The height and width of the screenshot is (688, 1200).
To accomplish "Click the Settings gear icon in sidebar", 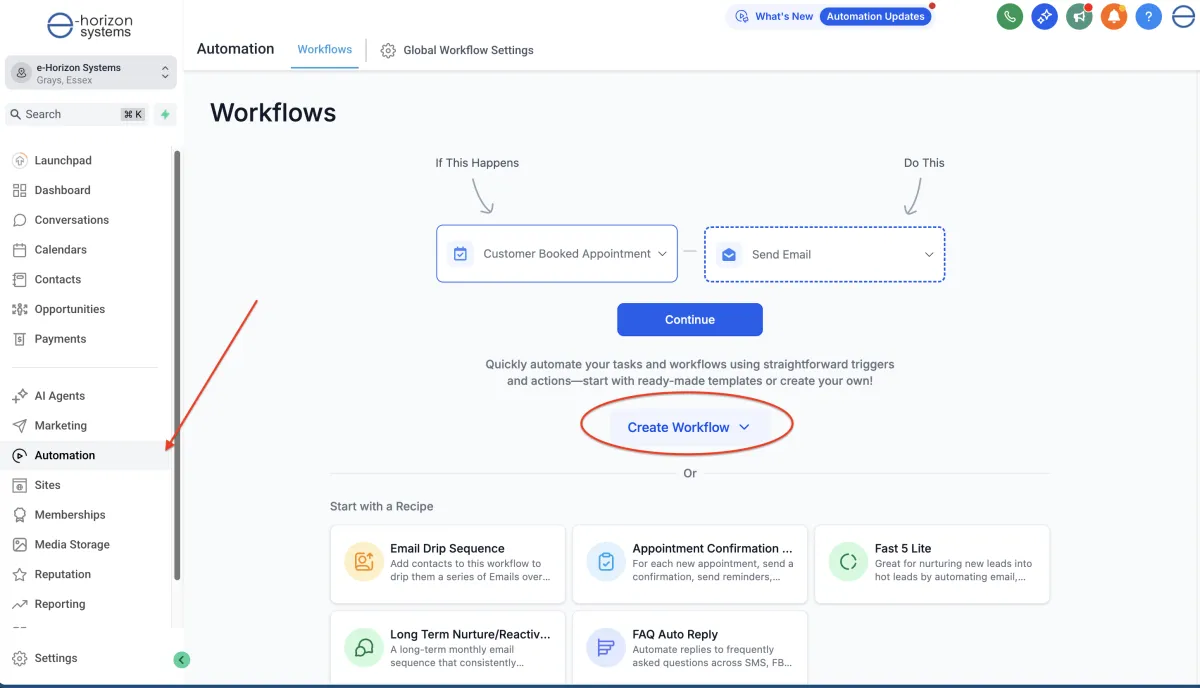I will 20,658.
